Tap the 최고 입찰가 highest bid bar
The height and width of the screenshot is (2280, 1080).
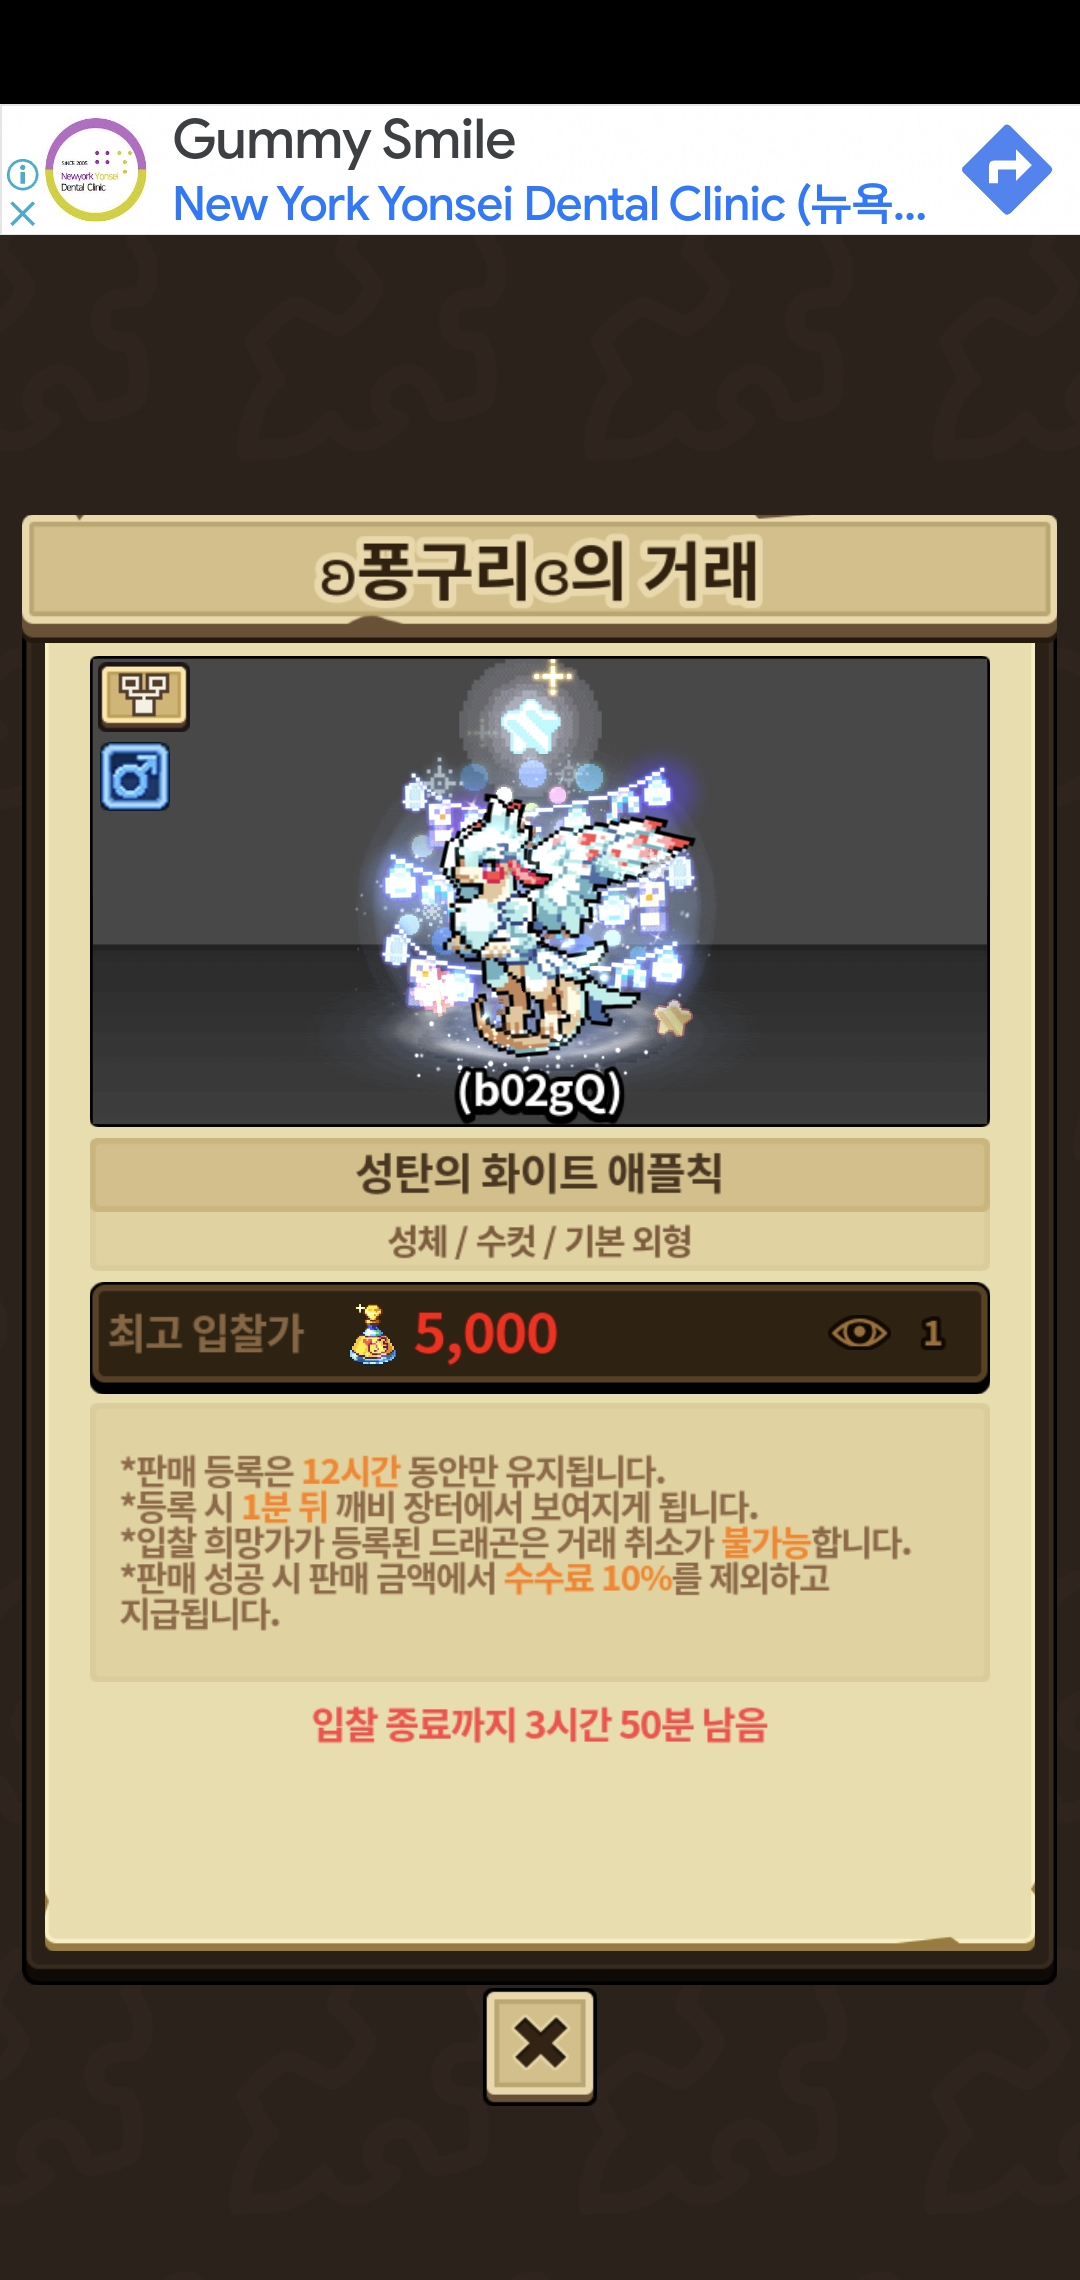540,1335
